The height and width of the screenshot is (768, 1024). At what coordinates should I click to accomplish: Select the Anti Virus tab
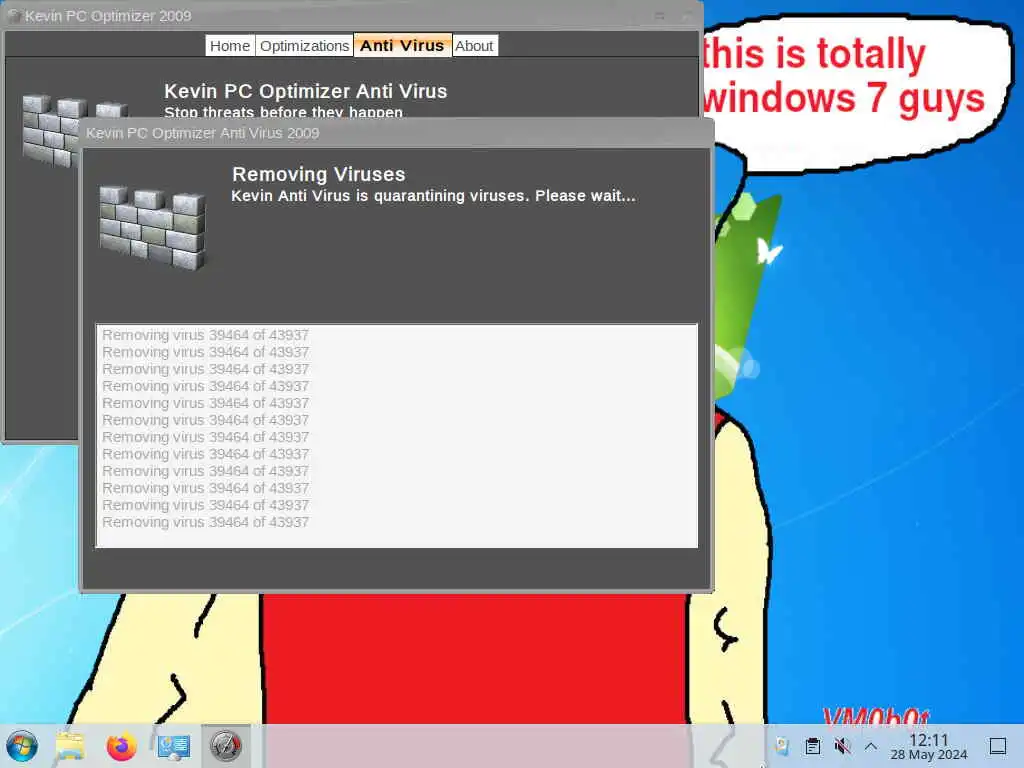pyautogui.click(x=402, y=46)
